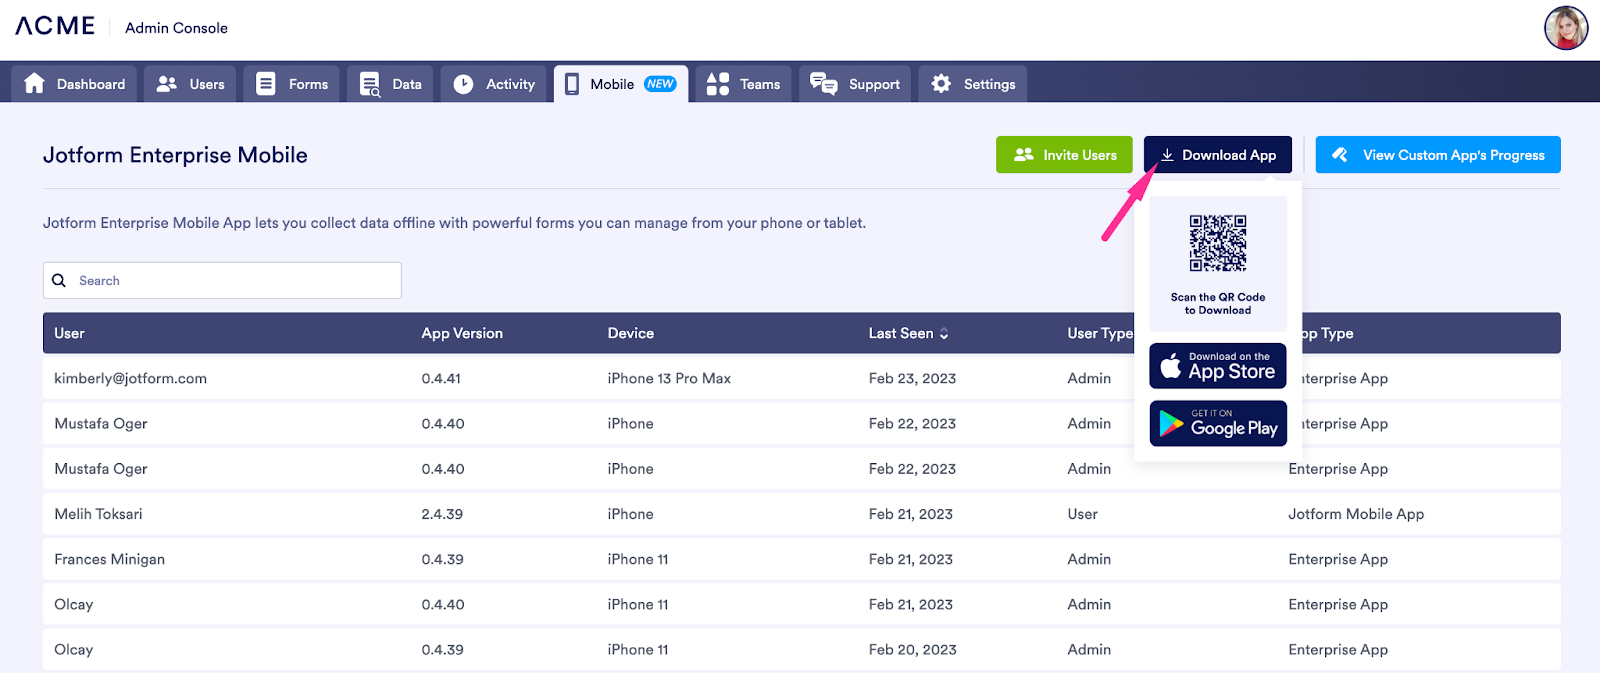Switch to the Mobile tab
The image size is (1600, 673).
pos(620,84)
